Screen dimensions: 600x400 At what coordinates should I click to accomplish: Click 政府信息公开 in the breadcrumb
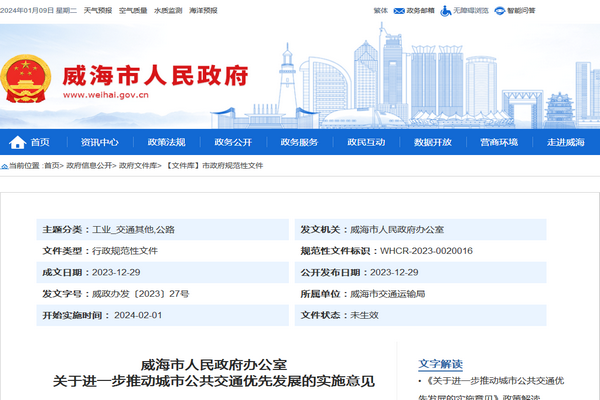[88, 165]
